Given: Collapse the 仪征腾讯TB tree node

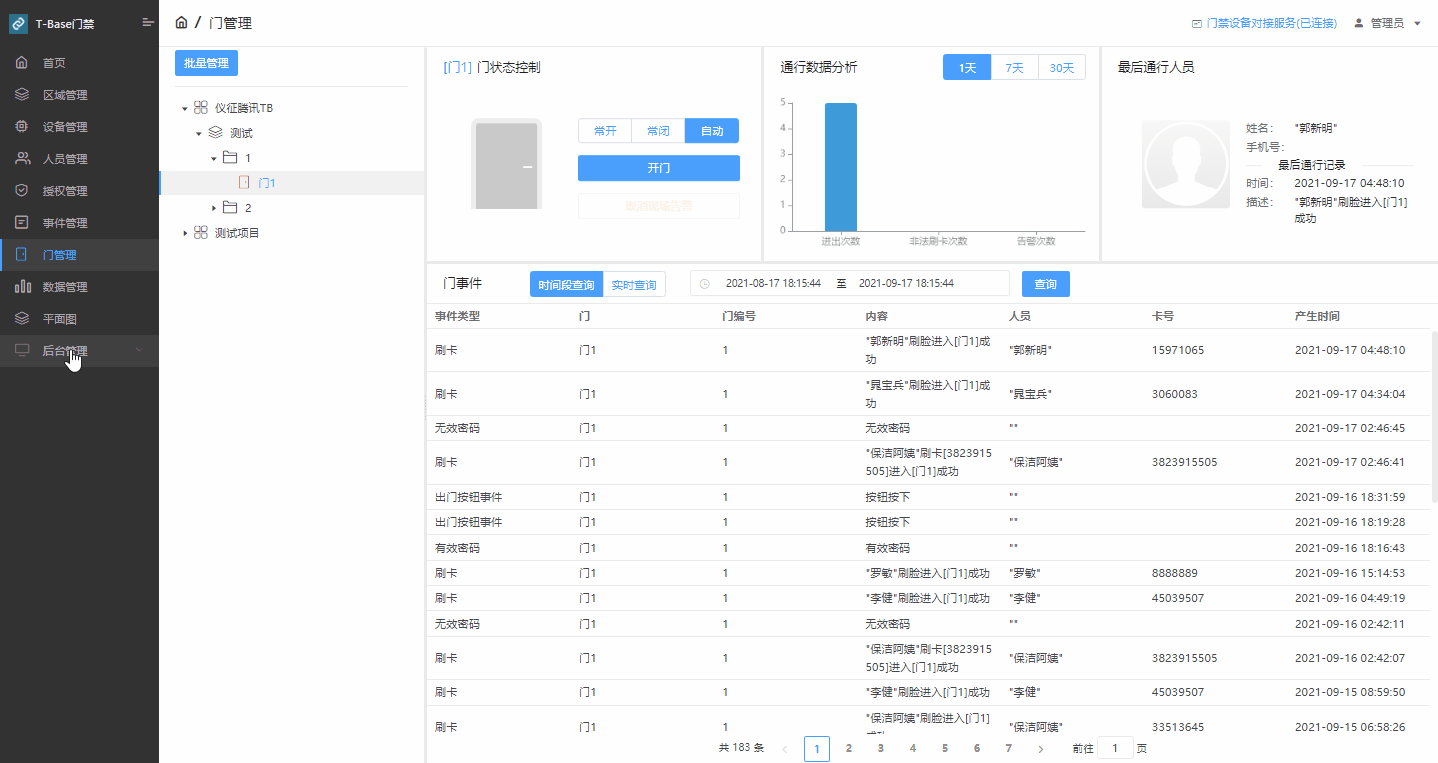Looking at the screenshot, I should coord(185,108).
